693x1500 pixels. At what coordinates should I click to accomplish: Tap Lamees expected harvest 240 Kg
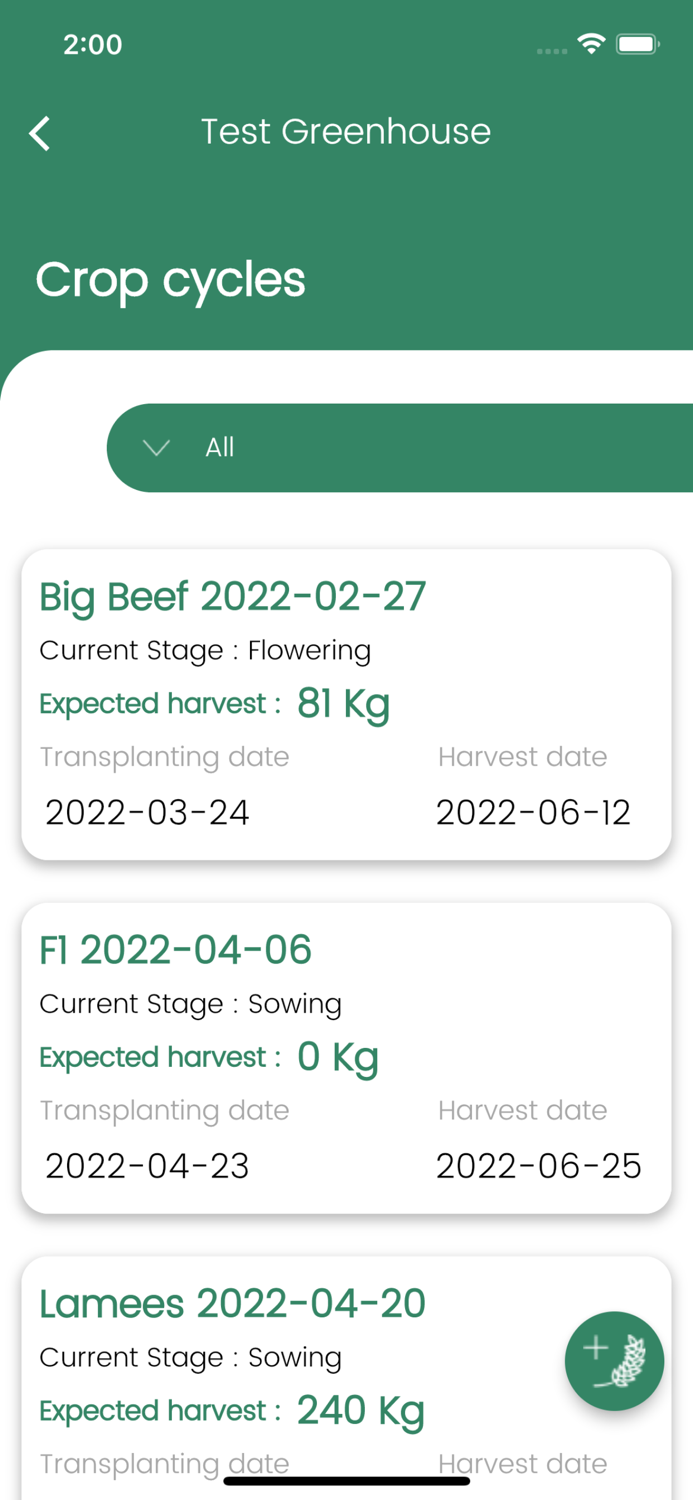click(360, 1411)
